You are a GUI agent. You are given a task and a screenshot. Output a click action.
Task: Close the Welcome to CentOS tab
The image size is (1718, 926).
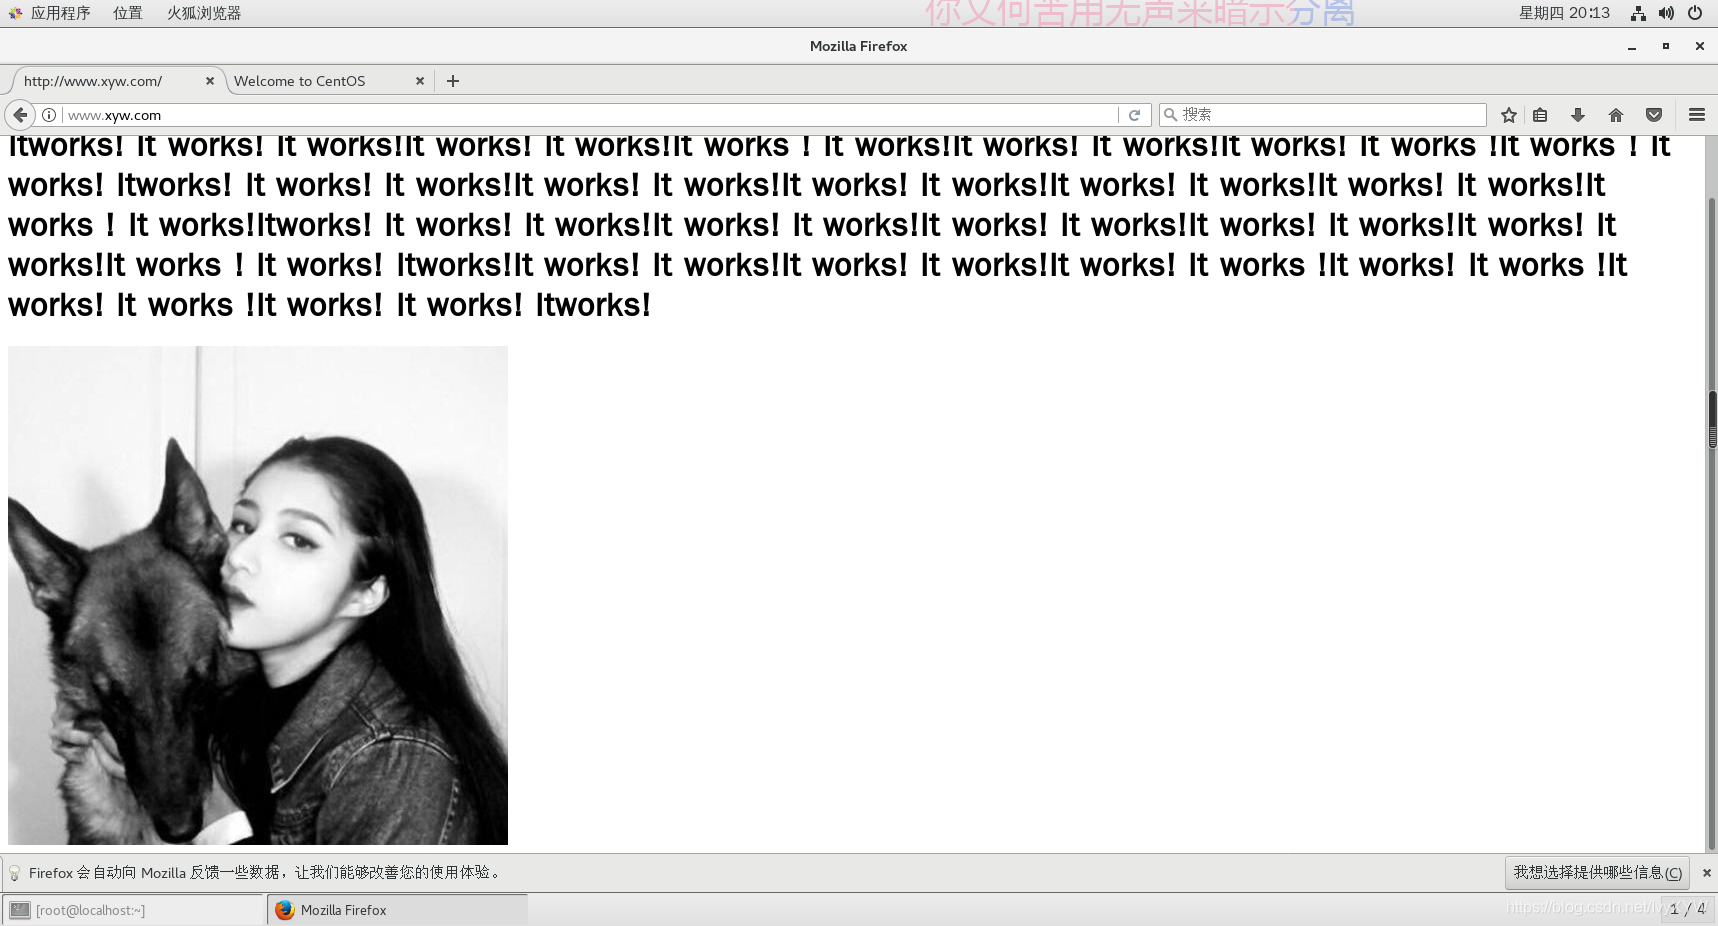pos(420,81)
